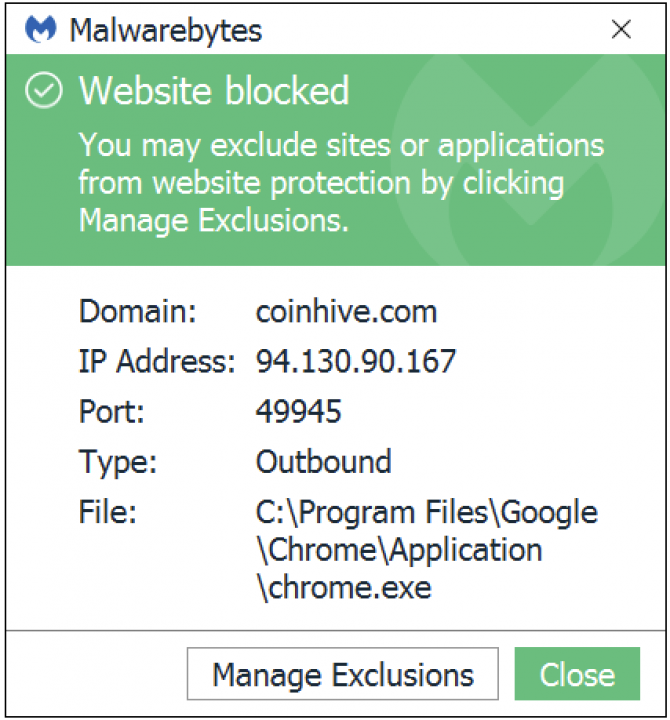Click the blocked domain coinhive.com
The height and width of the screenshot is (720, 670).
[346, 312]
